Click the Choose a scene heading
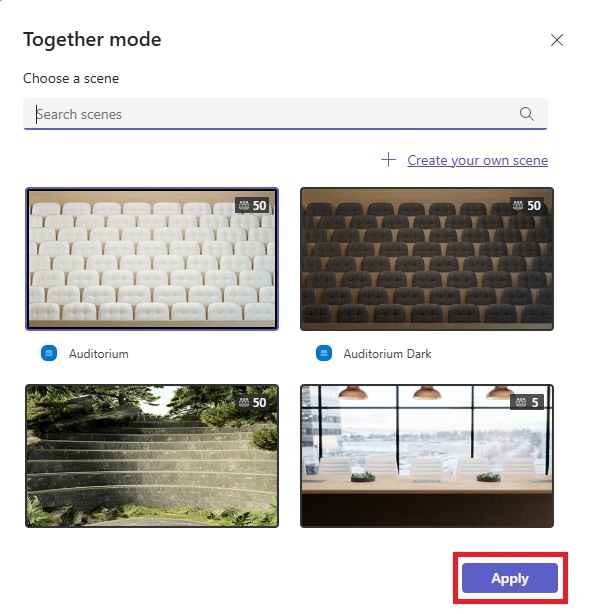 point(71,78)
